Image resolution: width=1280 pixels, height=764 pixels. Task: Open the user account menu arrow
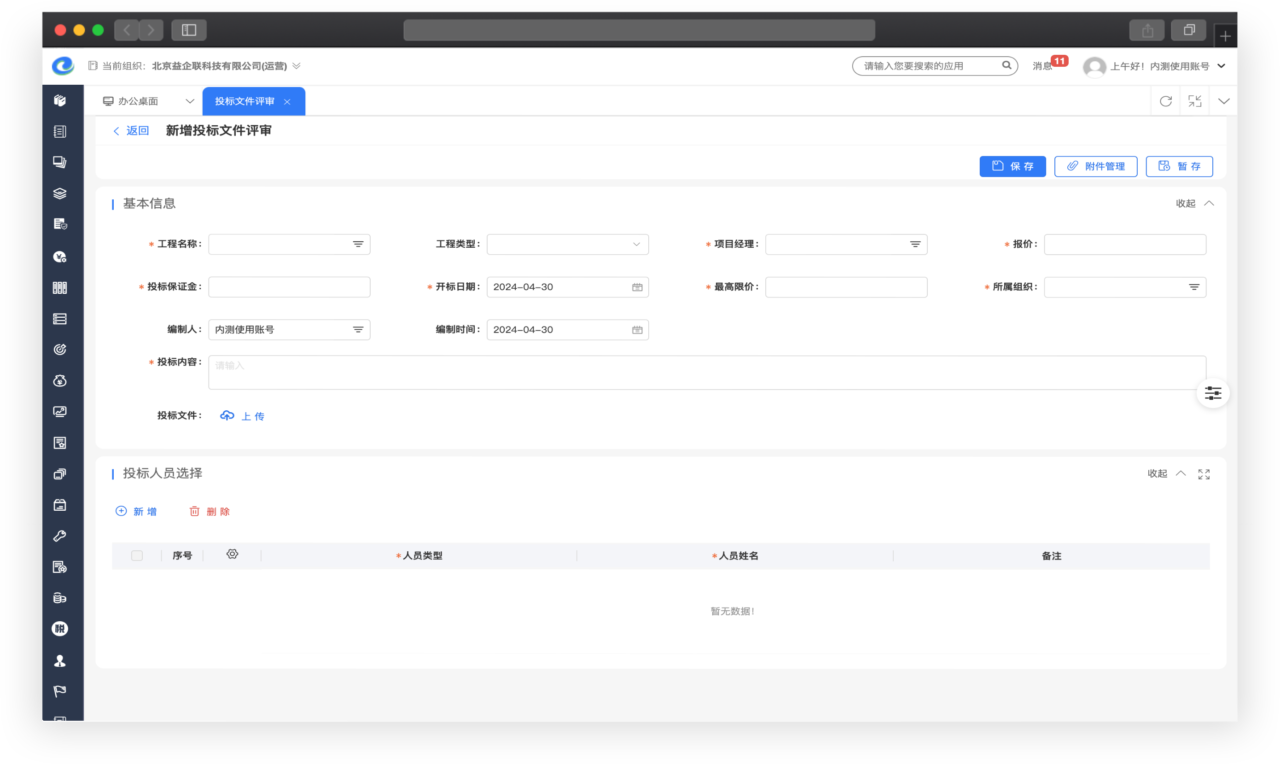1221,66
